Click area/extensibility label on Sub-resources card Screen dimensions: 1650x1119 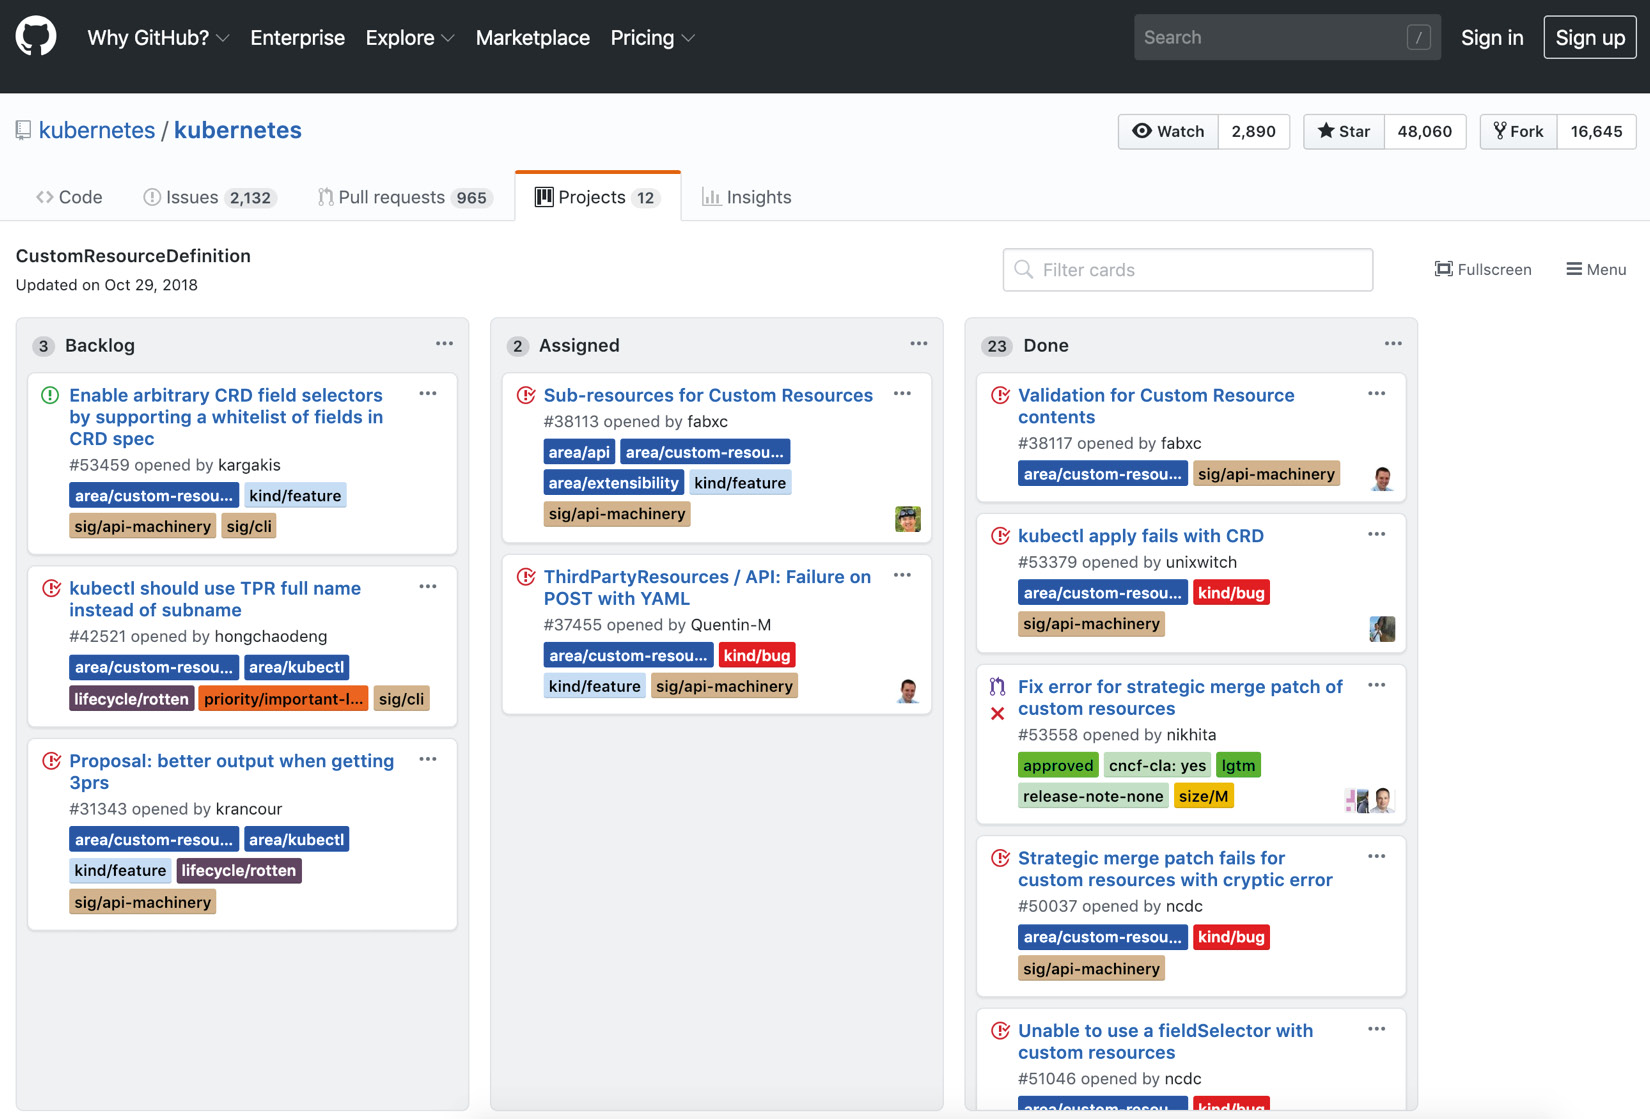tap(613, 483)
